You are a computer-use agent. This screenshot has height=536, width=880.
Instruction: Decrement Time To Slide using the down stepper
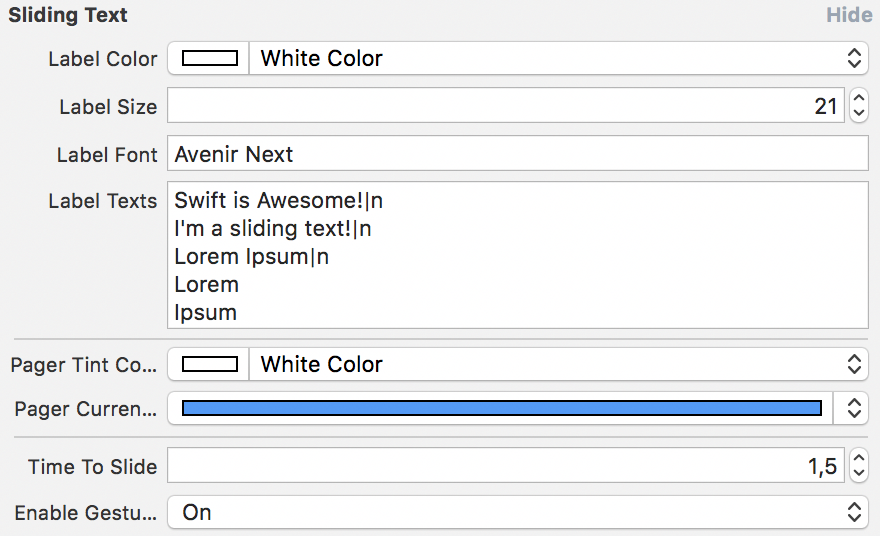pos(858,473)
